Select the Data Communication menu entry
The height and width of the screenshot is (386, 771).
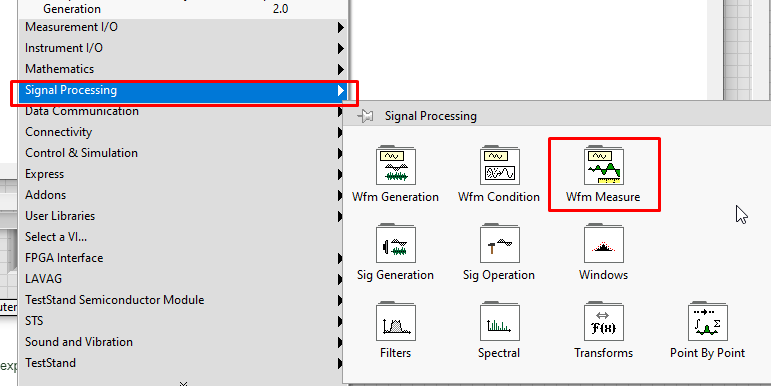click(182, 111)
